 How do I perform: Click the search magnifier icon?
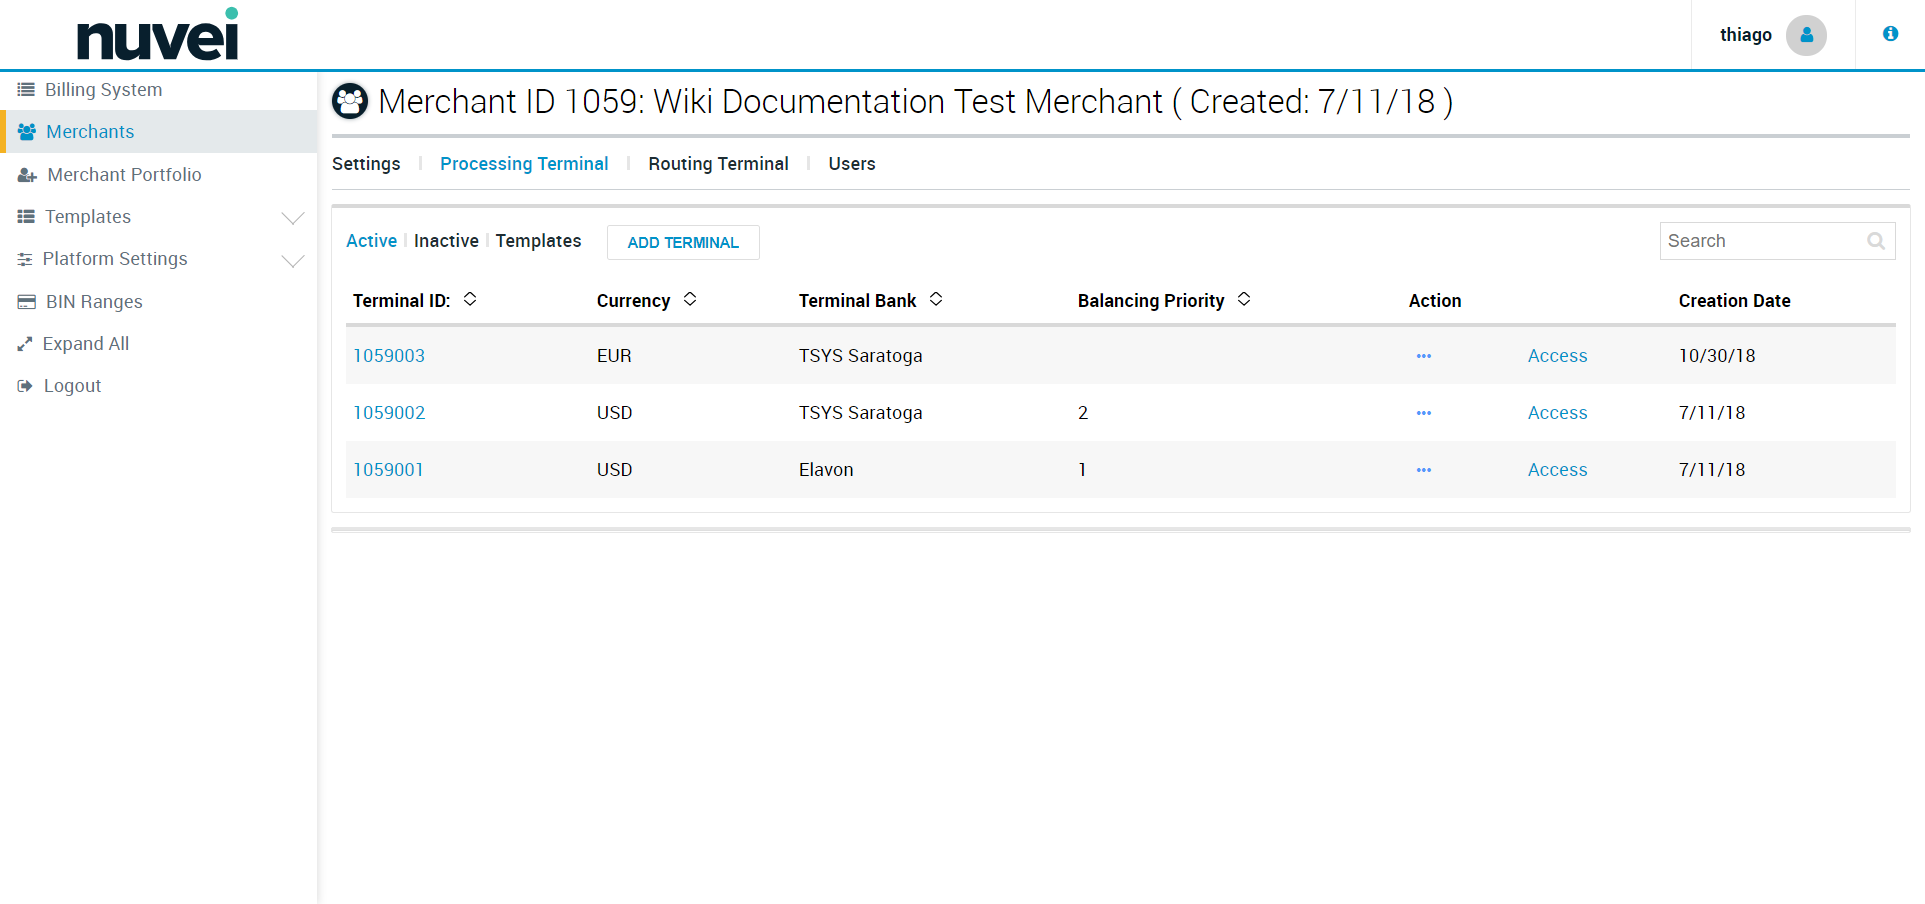coord(1875,241)
